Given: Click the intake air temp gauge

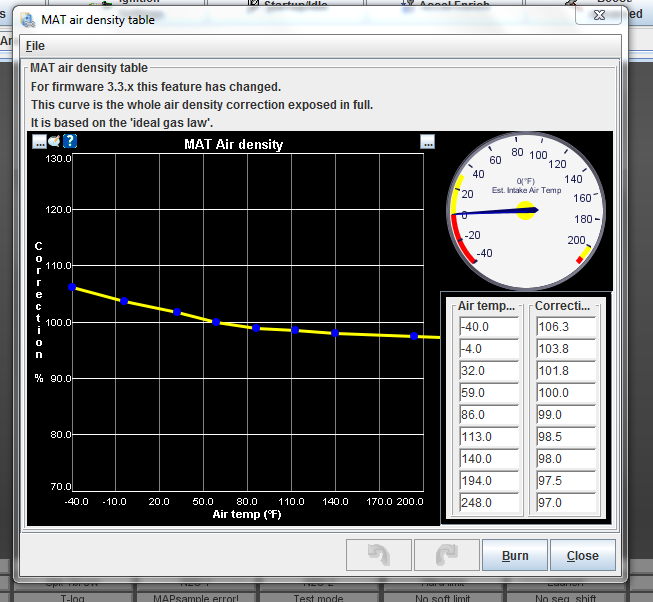Looking at the screenshot, I should (x=524, y=209).
